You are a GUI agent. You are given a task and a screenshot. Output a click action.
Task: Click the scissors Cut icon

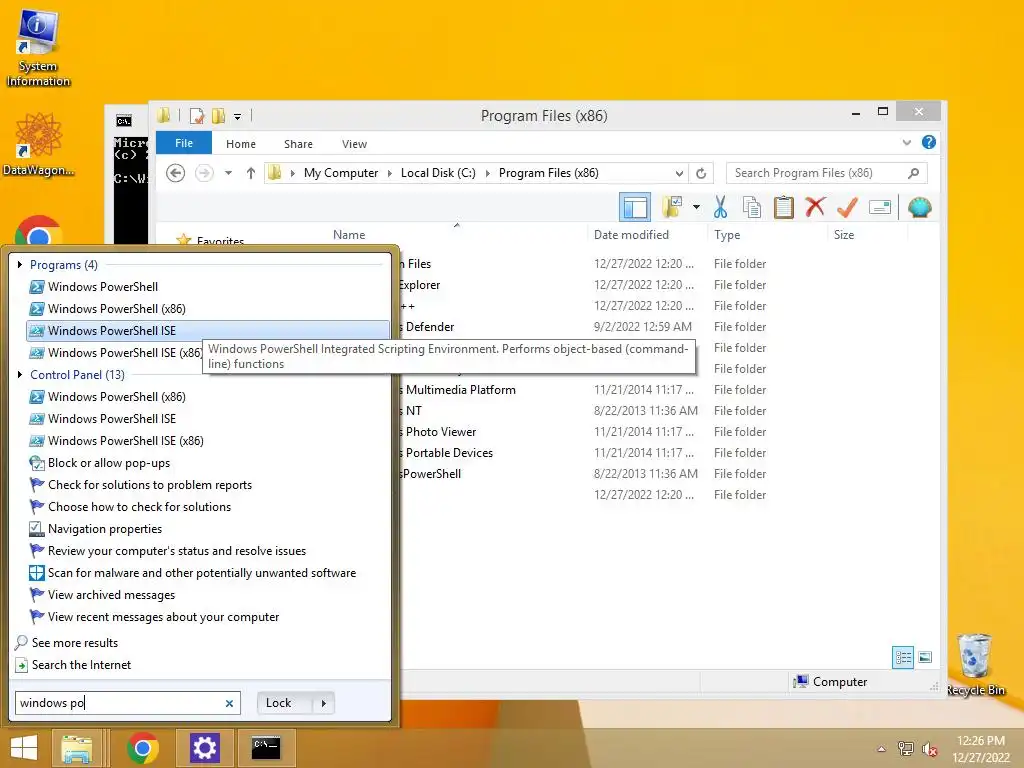point(720,208)
